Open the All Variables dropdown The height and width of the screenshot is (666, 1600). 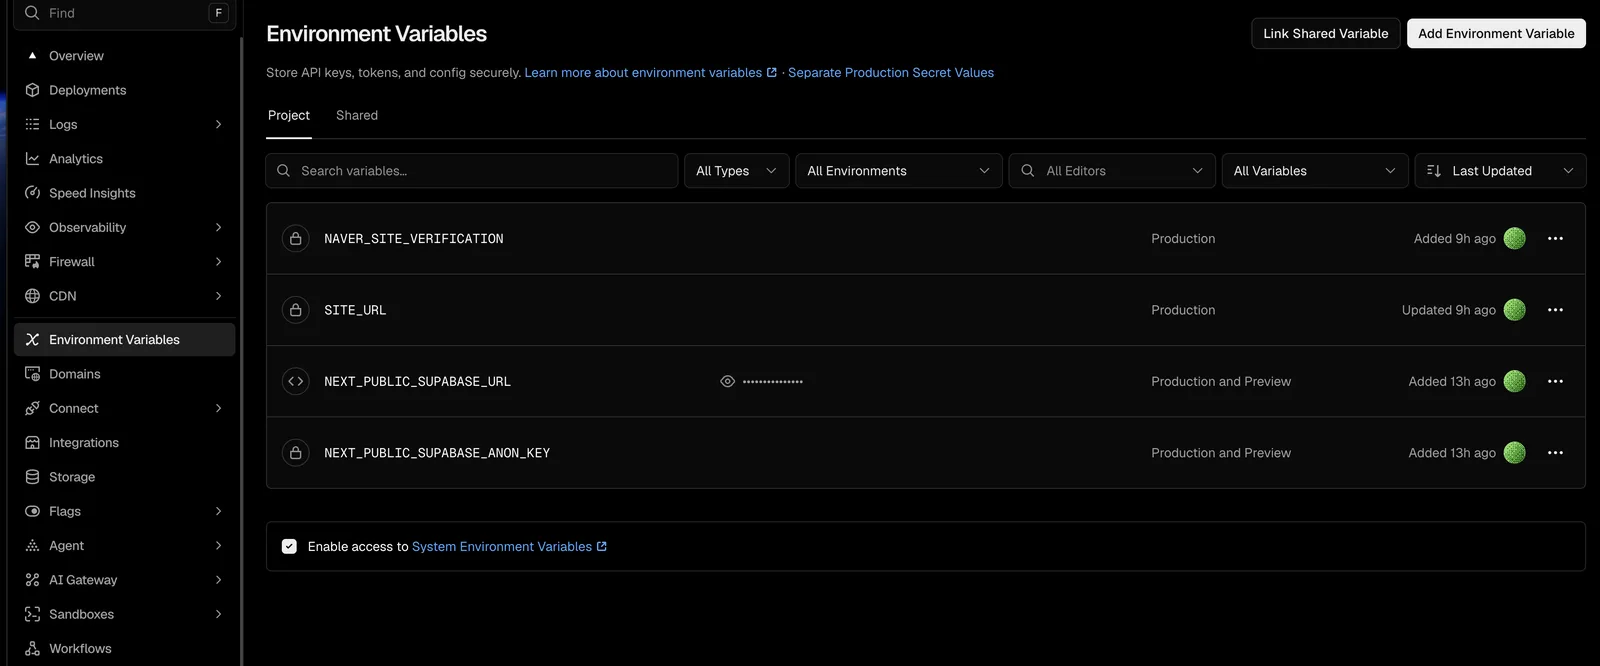[1315, 171]
